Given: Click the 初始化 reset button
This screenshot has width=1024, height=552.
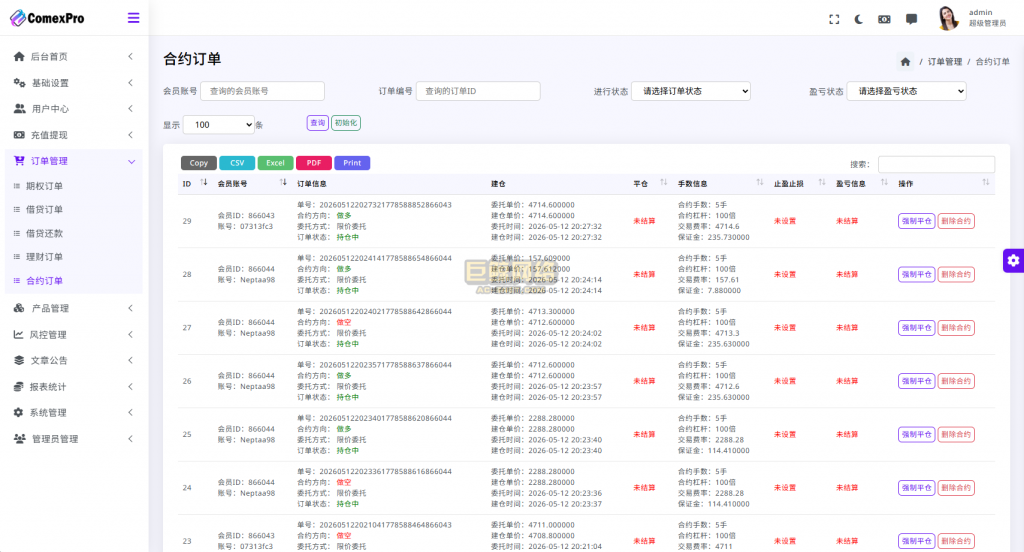Looking at the screenshot, I should coord(345,123).
